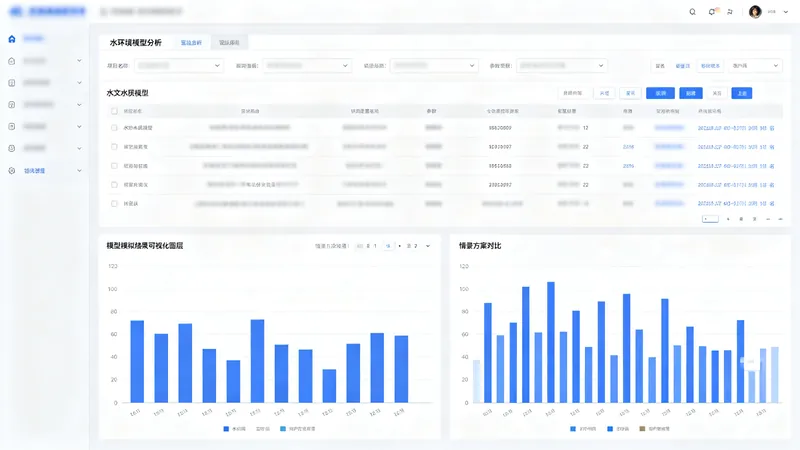Click the tan legend swatch of the right chart
800x450 pixels.
tap(642, 429)
